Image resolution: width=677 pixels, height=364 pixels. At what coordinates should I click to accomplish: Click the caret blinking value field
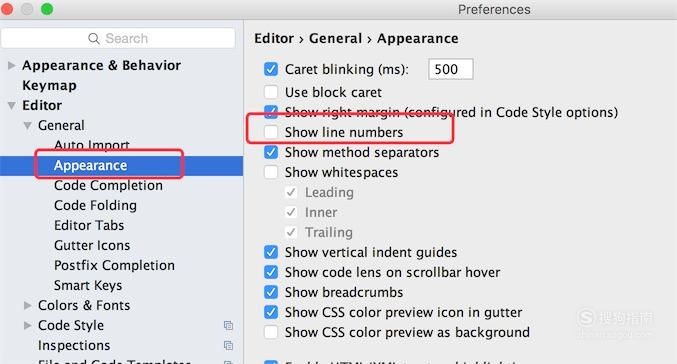[x=451, y=69]
